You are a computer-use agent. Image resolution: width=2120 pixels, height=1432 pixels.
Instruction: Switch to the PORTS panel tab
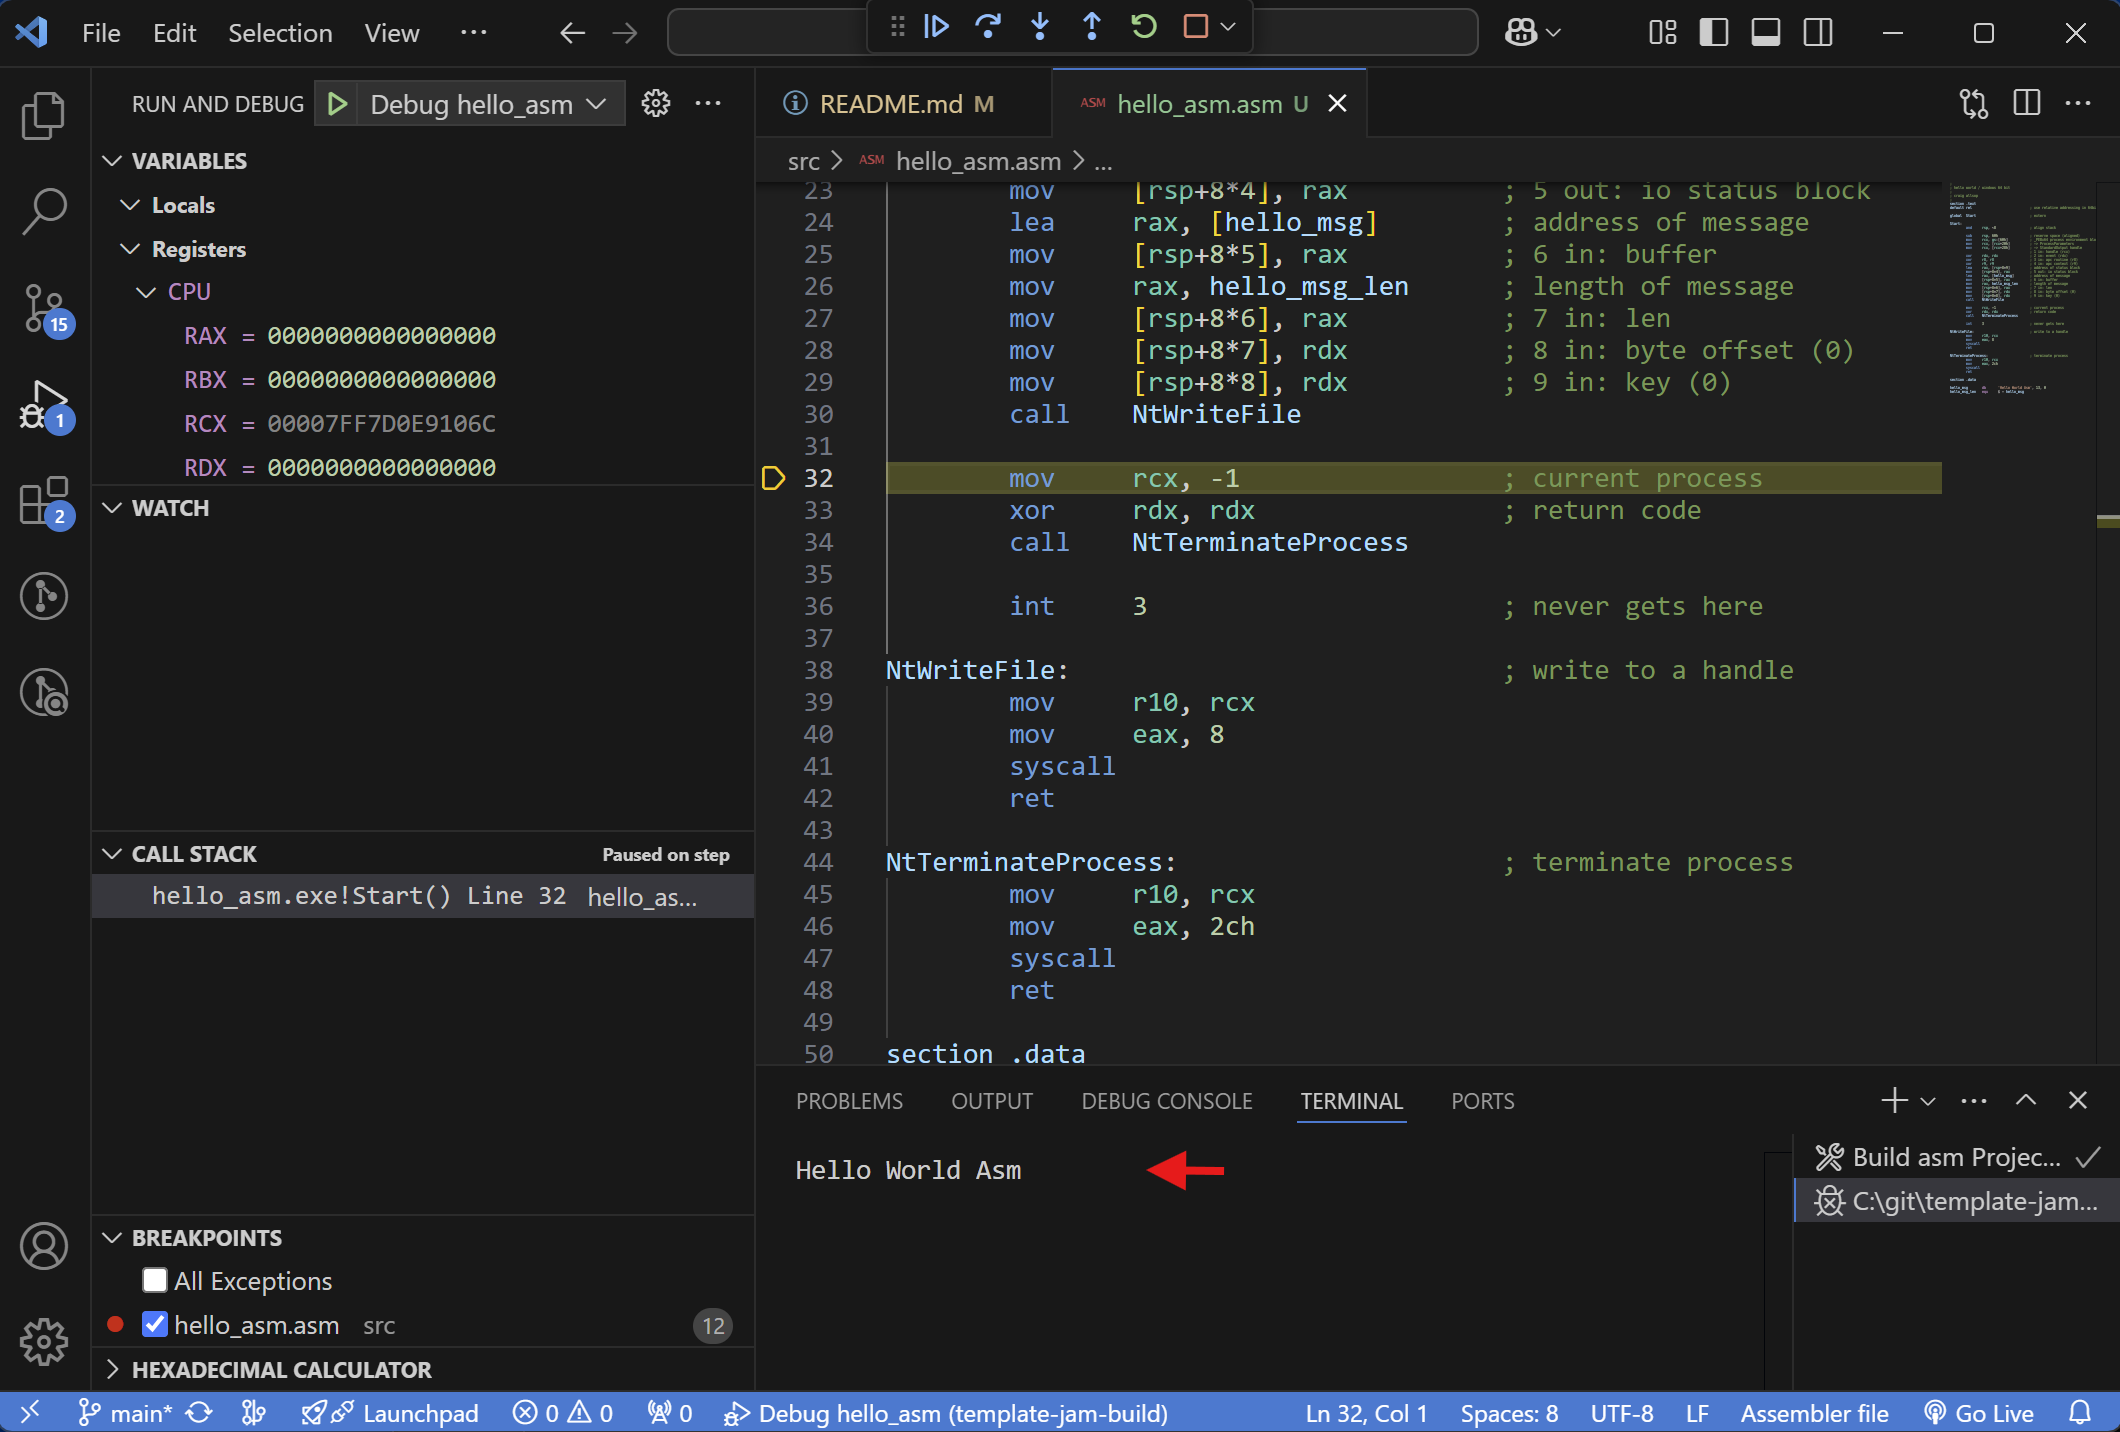[x=1483, y=1101]
